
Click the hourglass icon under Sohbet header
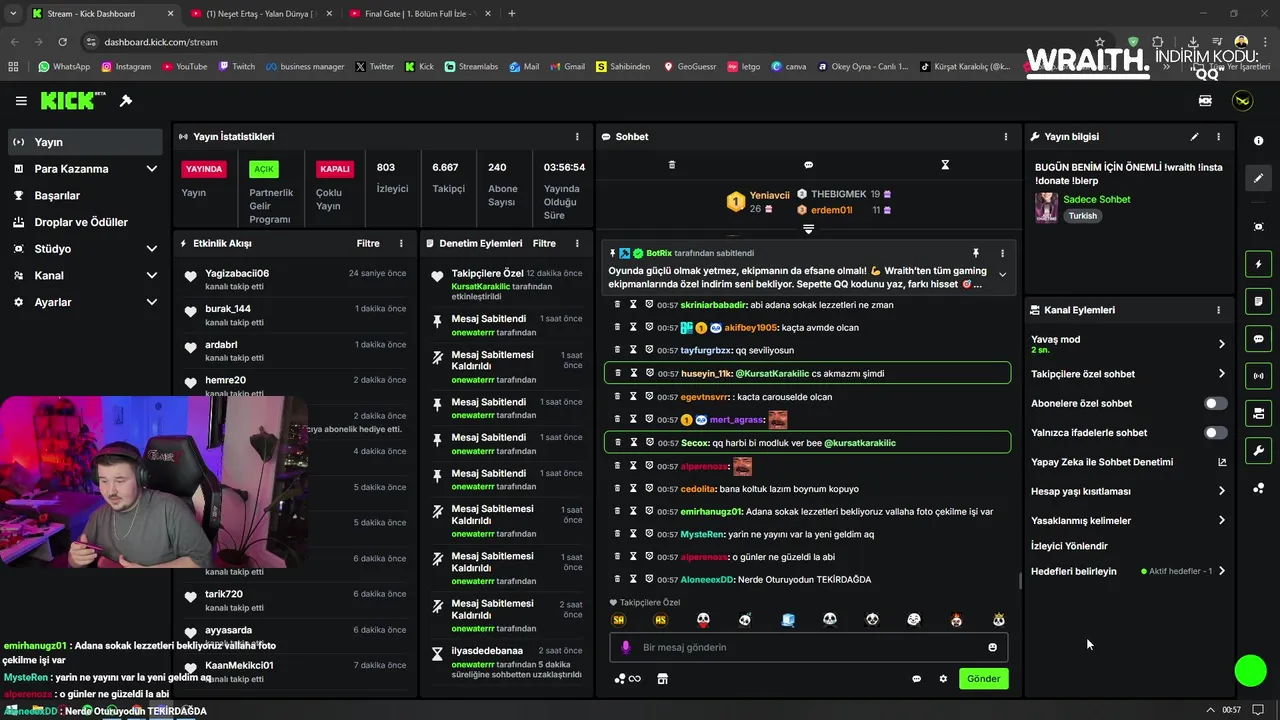pos(945,165)
